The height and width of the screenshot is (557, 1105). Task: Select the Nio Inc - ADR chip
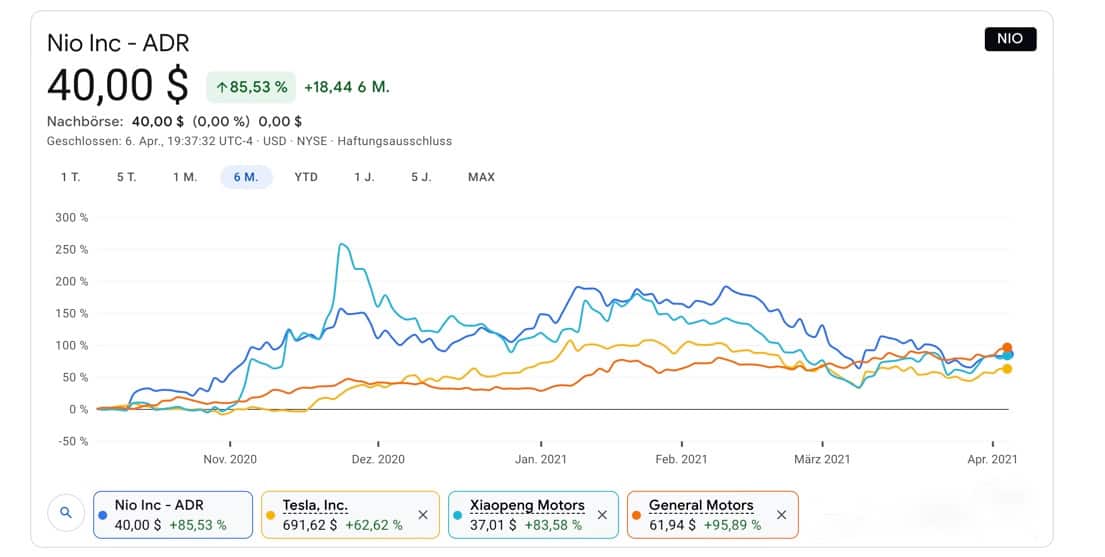(173, 515)
